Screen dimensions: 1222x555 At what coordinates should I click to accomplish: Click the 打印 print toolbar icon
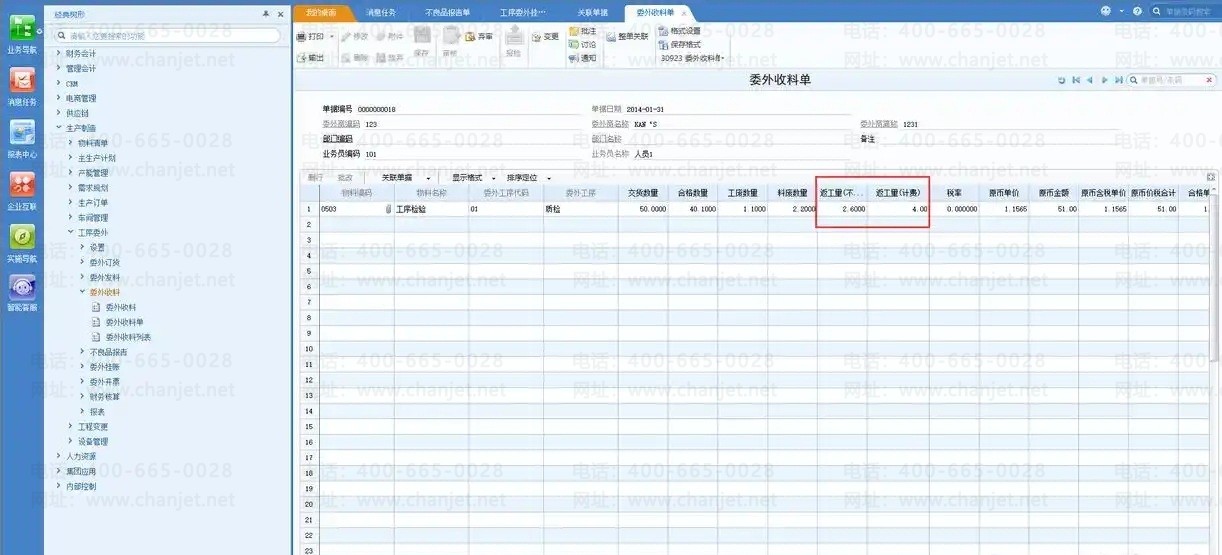(x=315, y=36)
